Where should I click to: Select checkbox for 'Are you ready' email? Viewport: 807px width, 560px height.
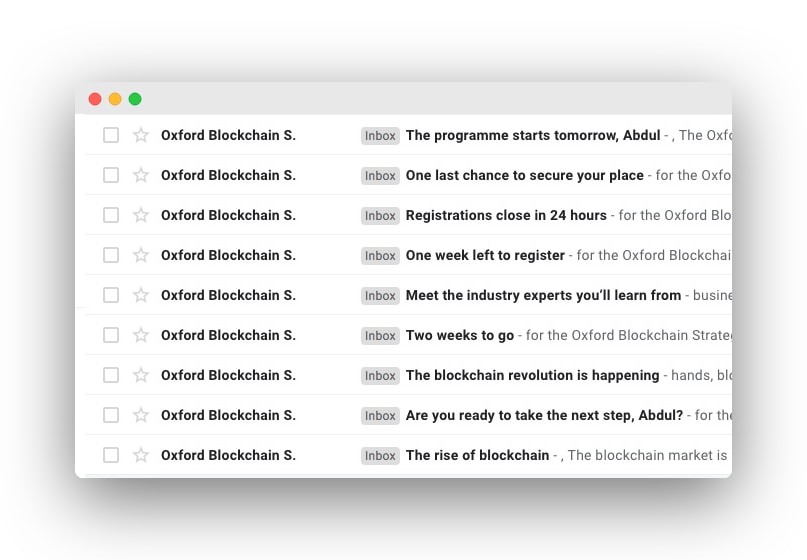point(111,415)
